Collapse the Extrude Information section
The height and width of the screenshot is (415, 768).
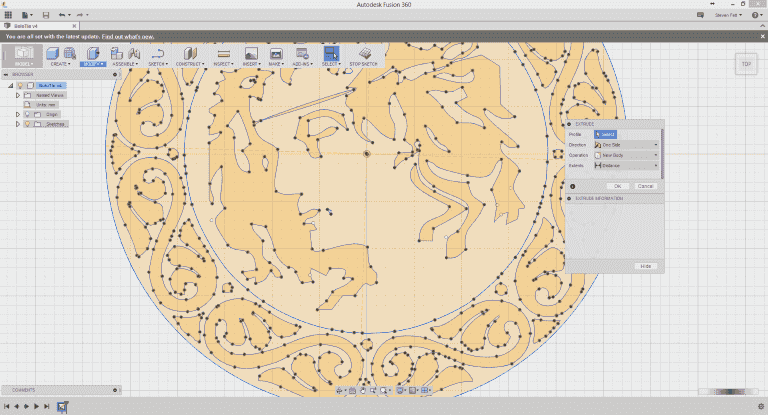click(x=569, y=198)
